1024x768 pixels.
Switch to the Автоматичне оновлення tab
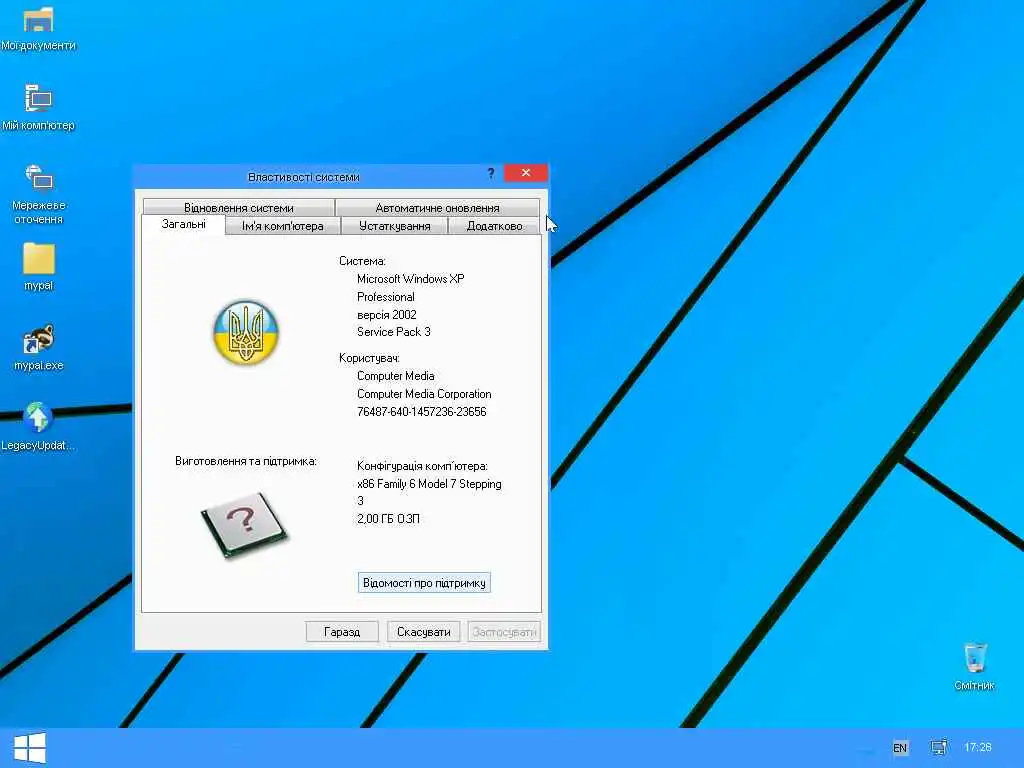[x=437, y=208]
